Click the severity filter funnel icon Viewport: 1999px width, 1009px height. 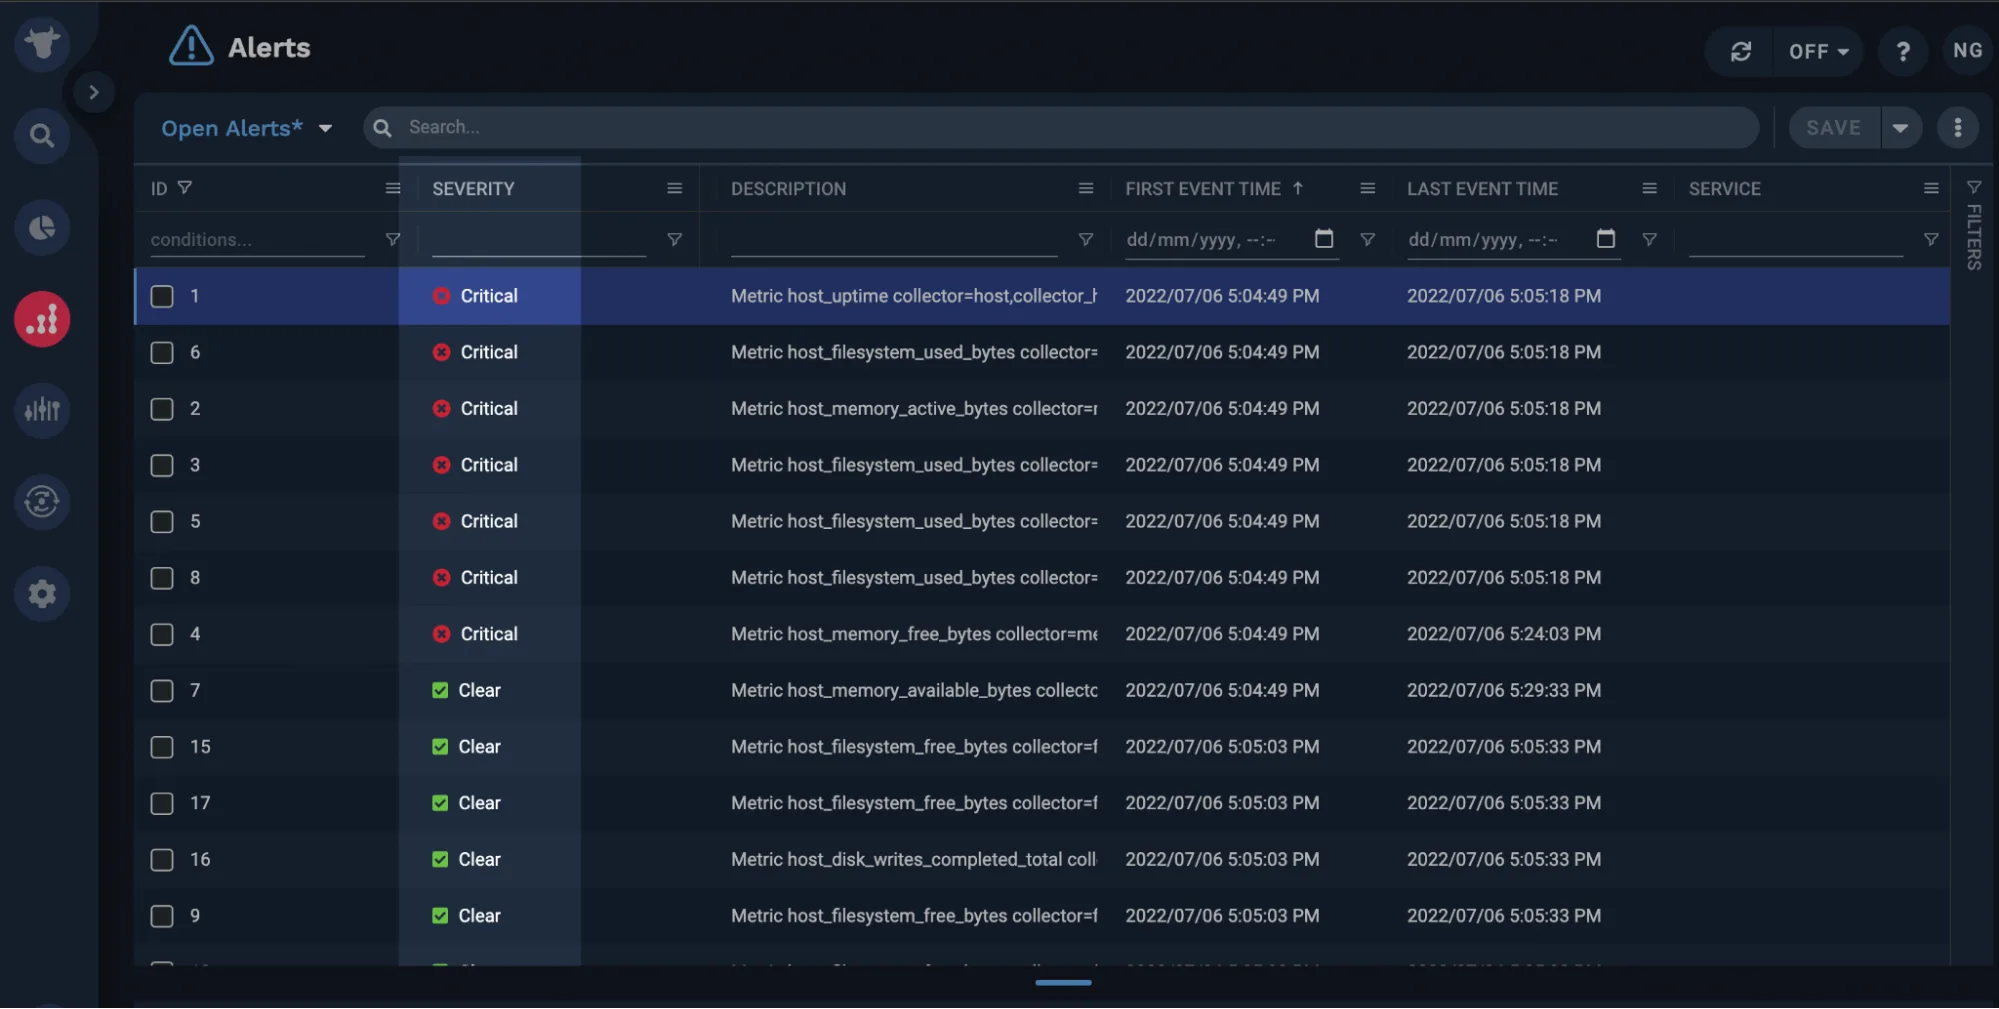(674, 239)
